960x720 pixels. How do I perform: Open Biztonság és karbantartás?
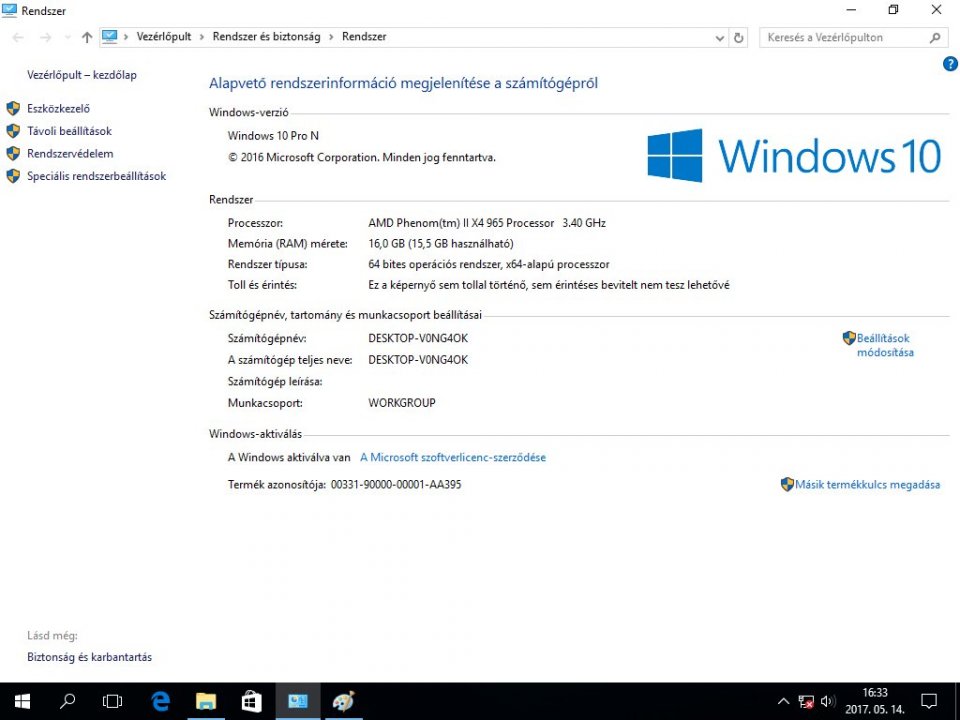(x=89, y=657)
